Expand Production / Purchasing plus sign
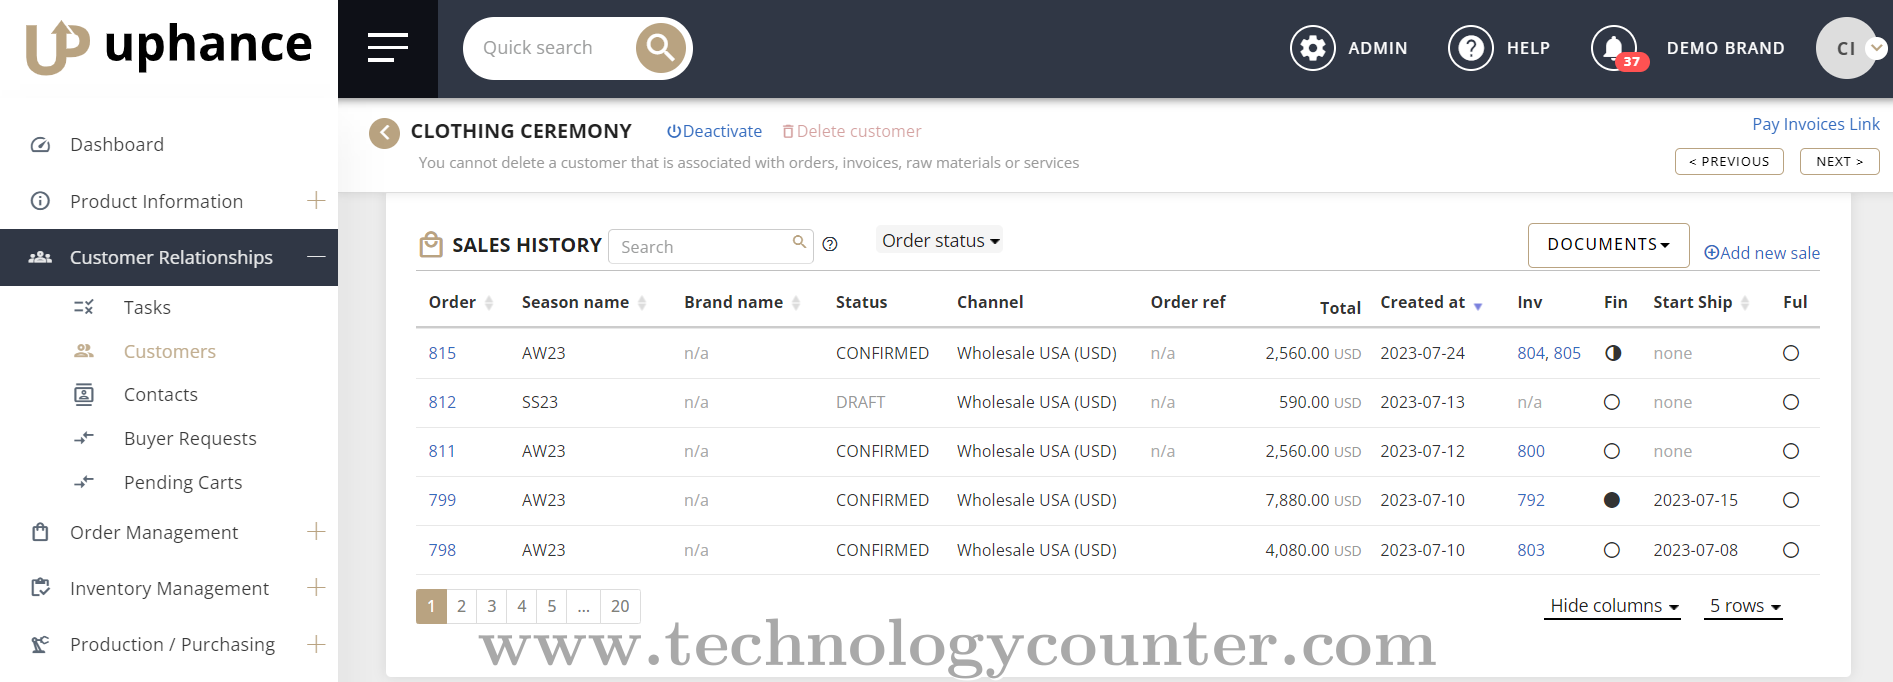The width and height of the screenshot is (1893, 682). [x=316, y=644]
